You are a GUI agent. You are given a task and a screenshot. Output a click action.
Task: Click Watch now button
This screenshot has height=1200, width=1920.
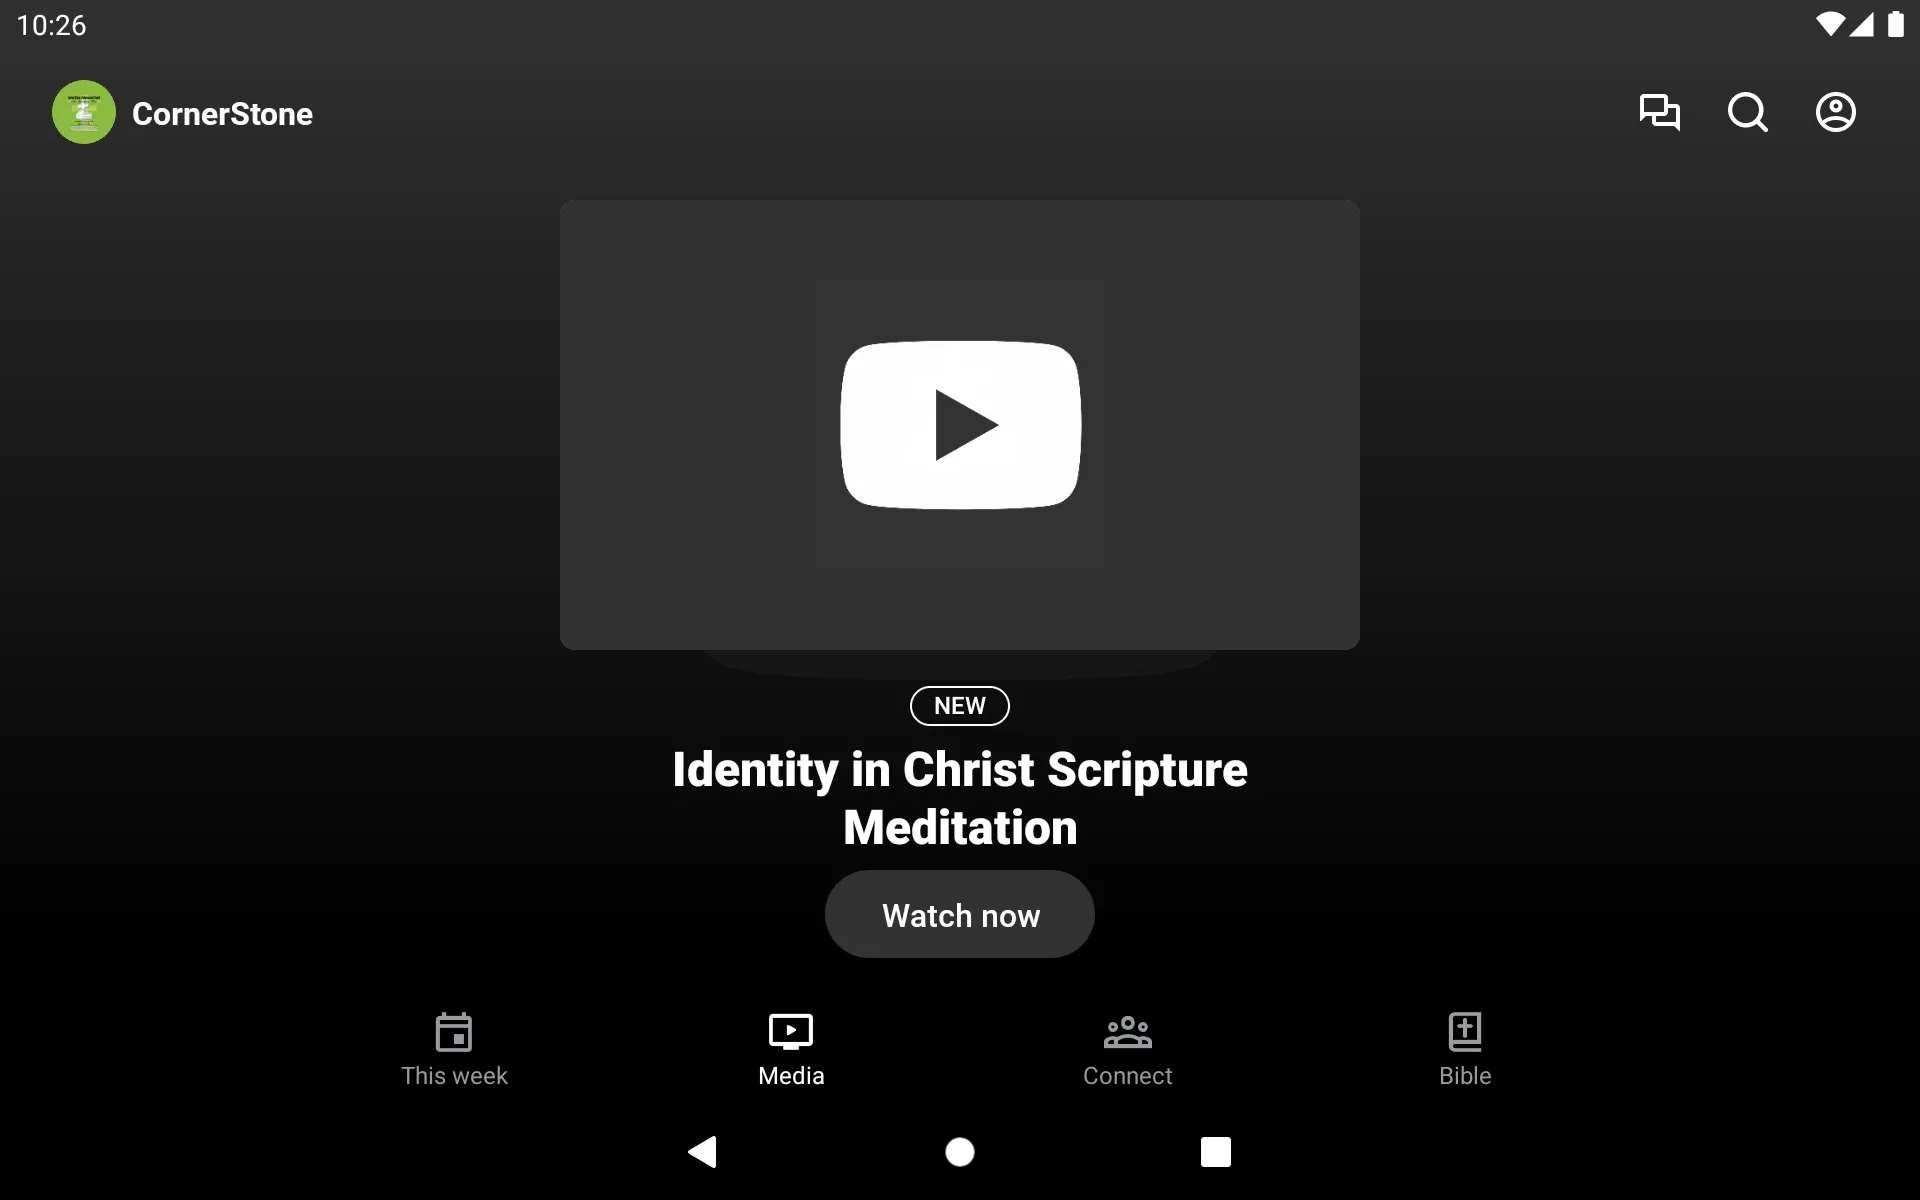pos(961,914)
